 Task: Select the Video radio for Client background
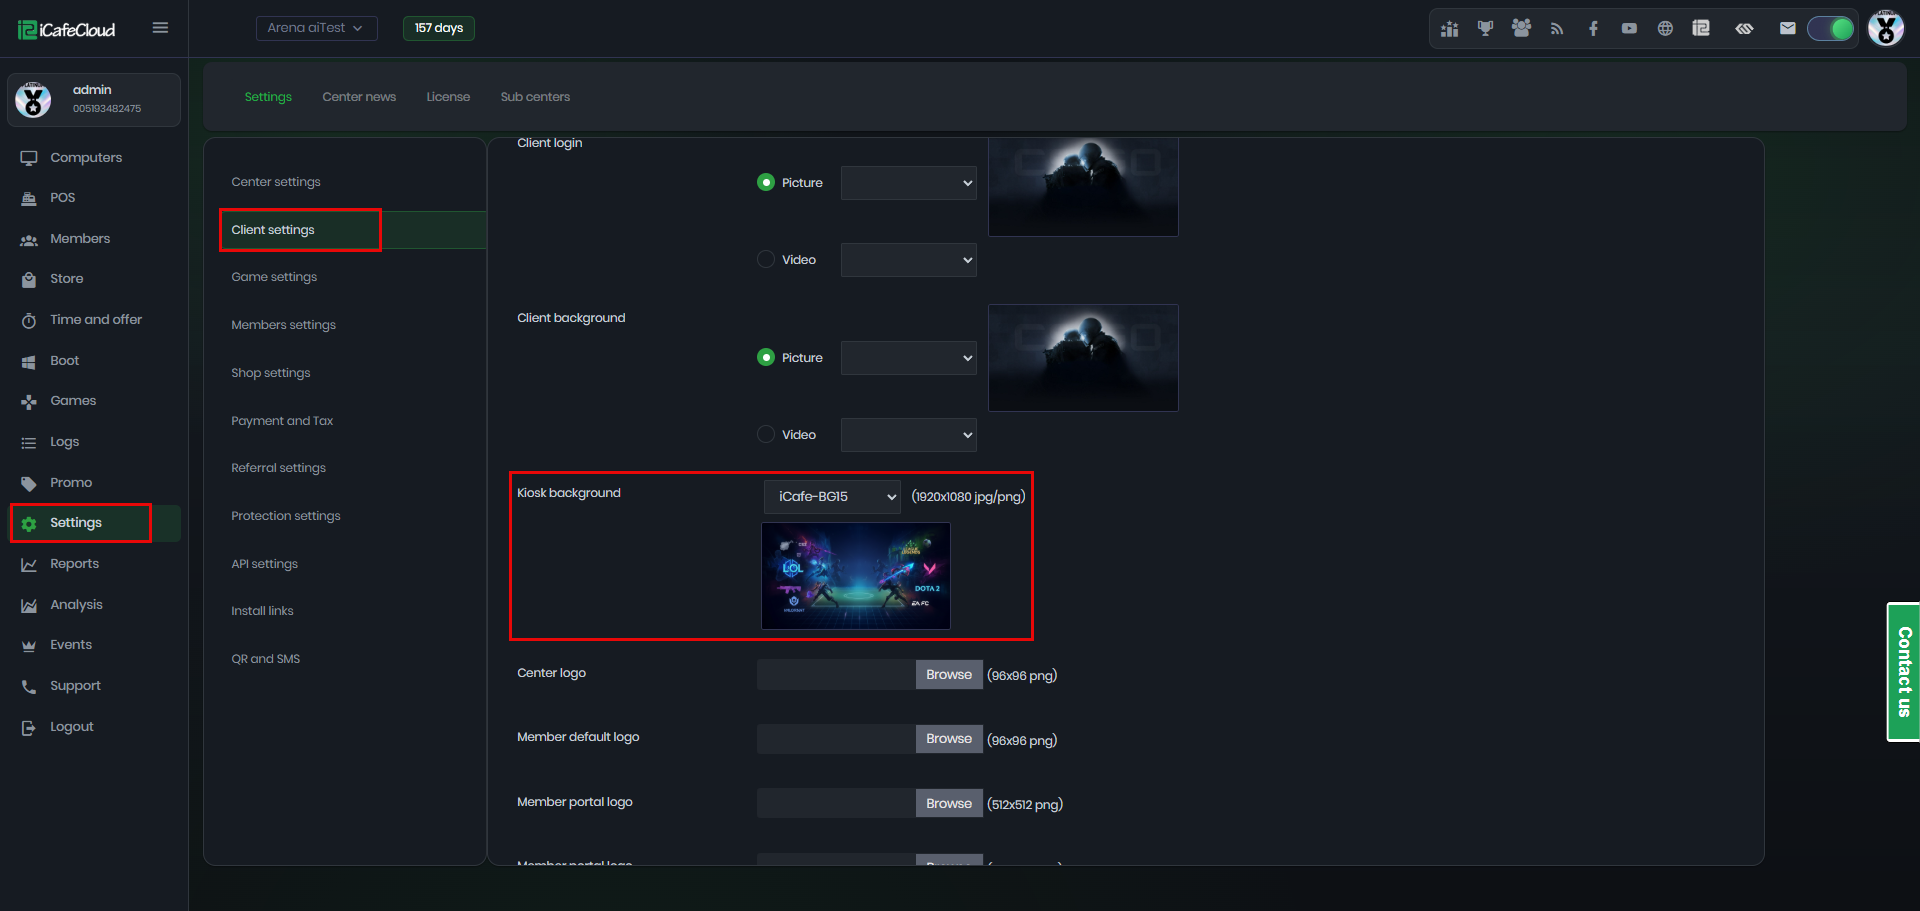coord(766,434)
